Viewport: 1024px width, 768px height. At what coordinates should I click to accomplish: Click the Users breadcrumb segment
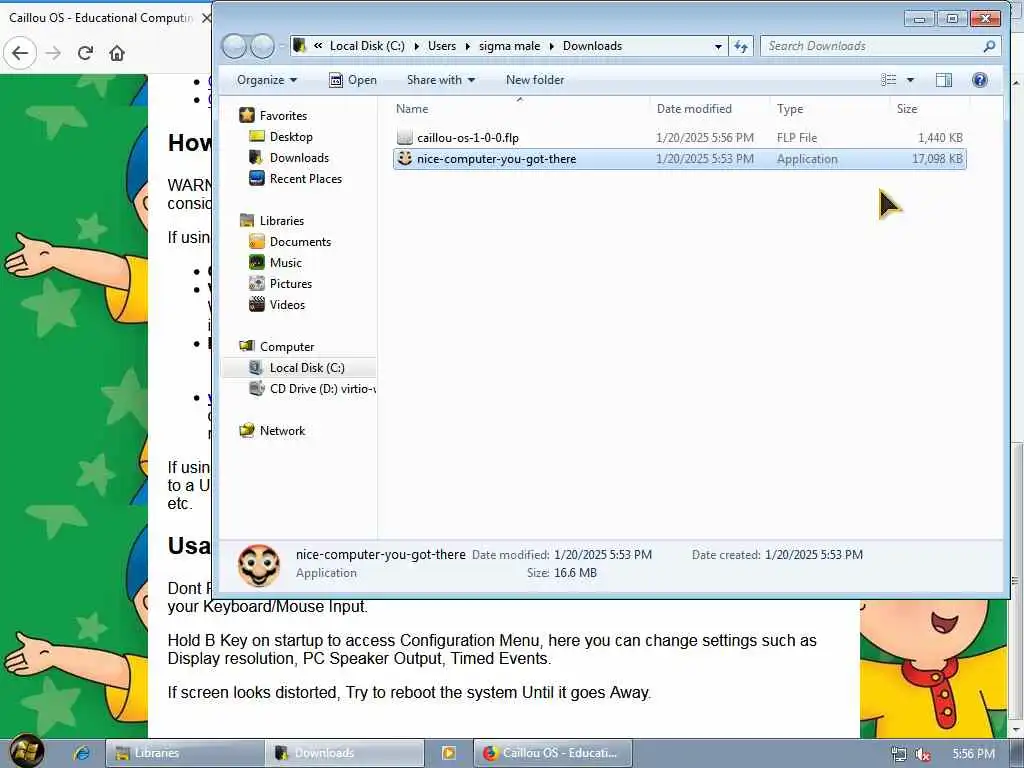(x=442, y=46)
